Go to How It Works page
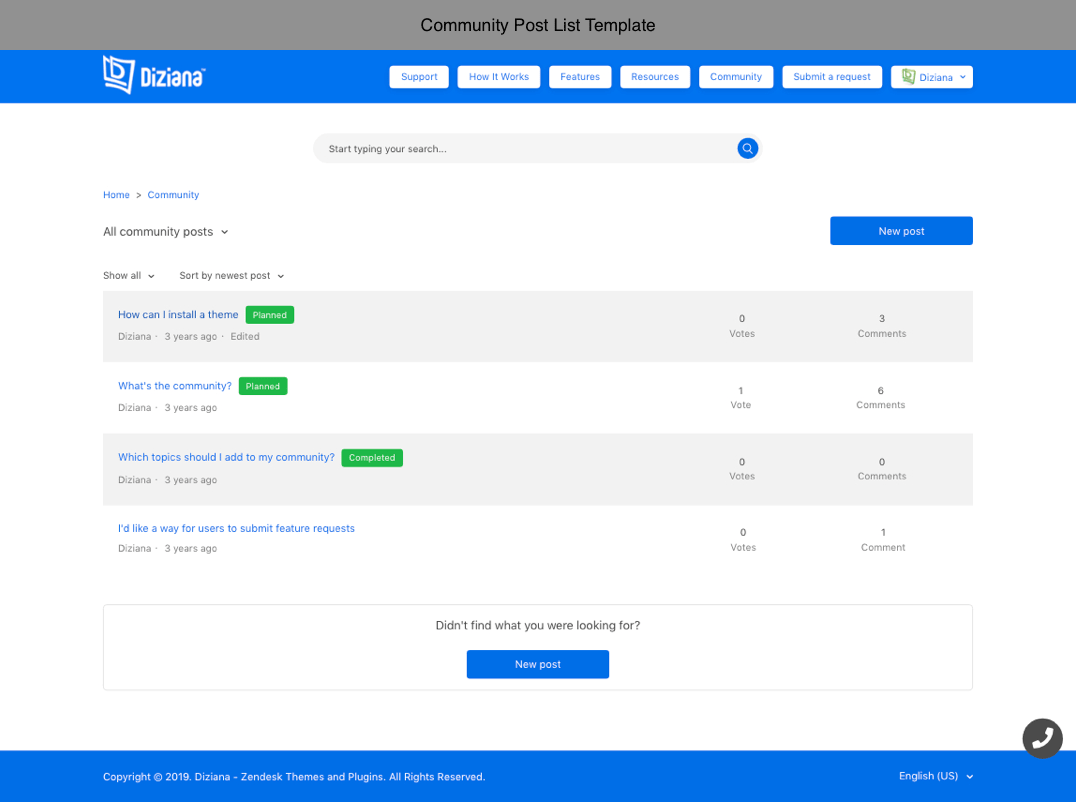The height and width of the screenshot is (802, 1076). pyautogui.click(x=498, y=77)
